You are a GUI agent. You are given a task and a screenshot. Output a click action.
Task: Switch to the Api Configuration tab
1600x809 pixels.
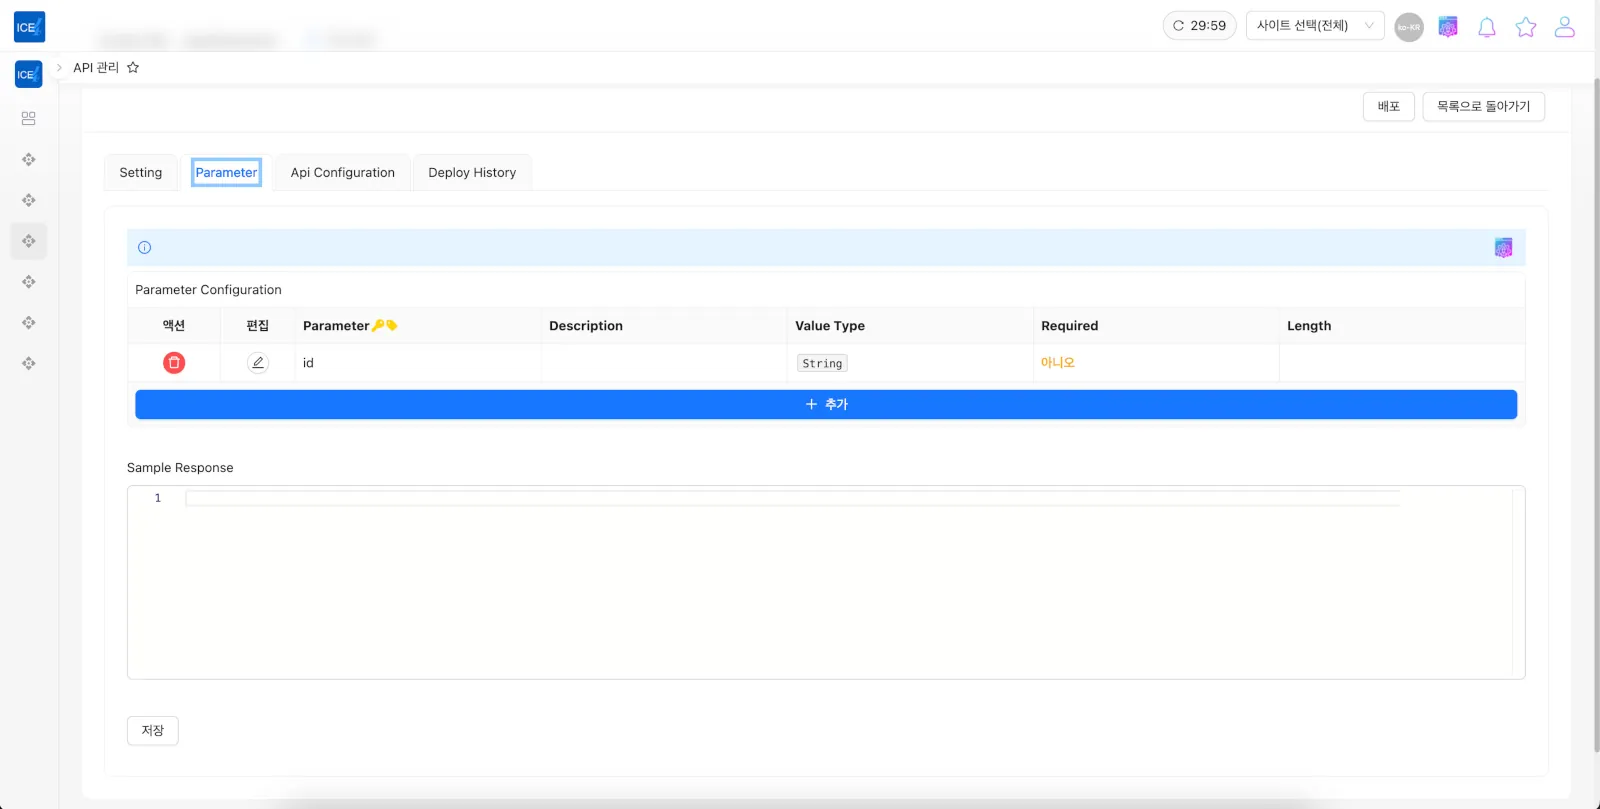click(x=342, y=173)
